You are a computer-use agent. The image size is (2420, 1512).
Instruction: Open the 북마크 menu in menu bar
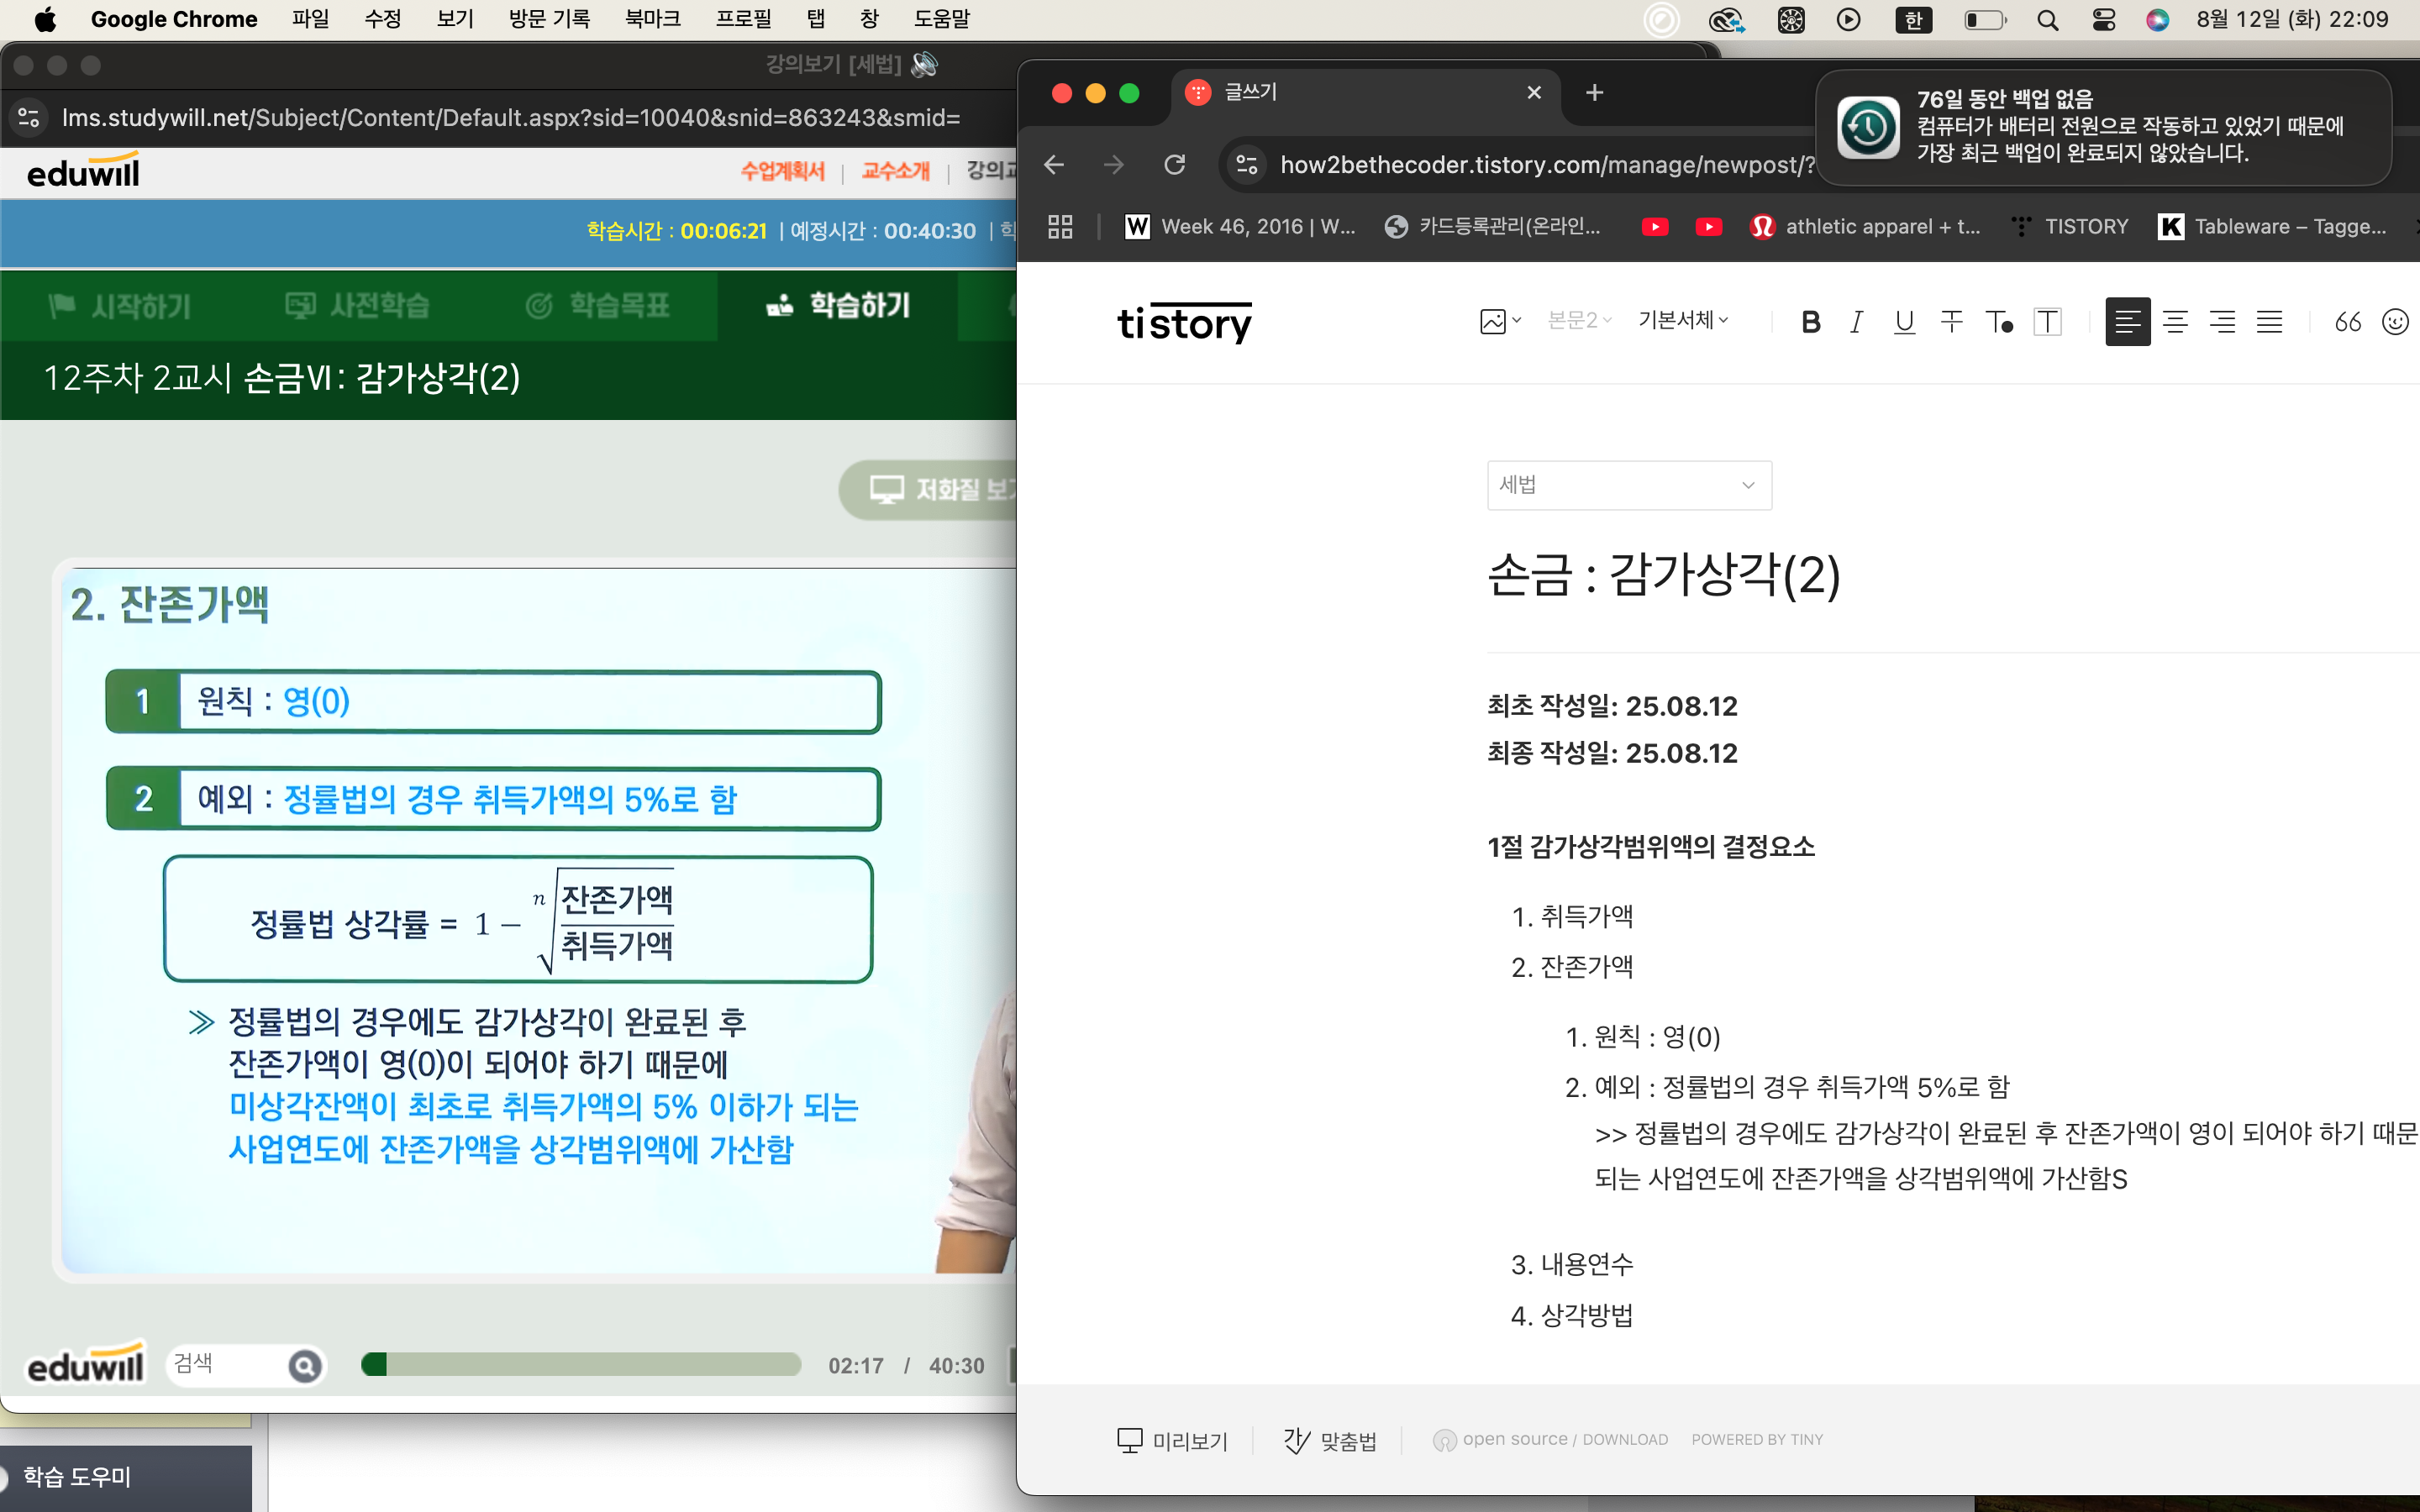652,19
